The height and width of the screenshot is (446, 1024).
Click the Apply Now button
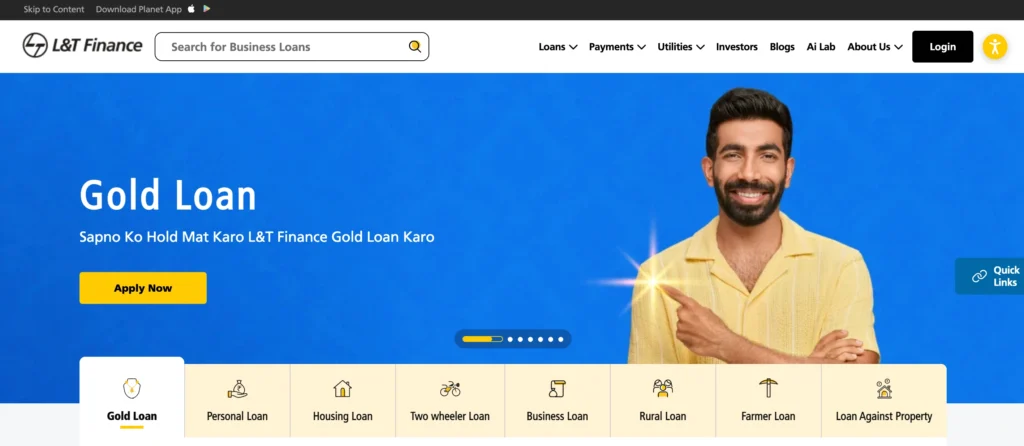[143, 288]
